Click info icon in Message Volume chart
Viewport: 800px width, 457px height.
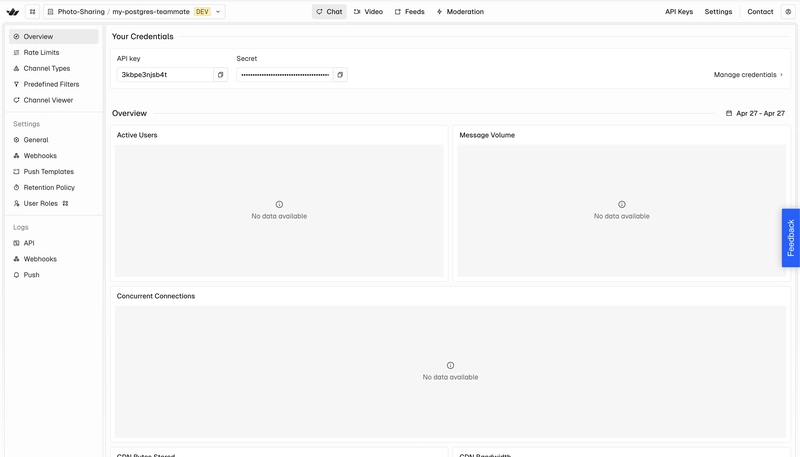[x=621, y=205]
